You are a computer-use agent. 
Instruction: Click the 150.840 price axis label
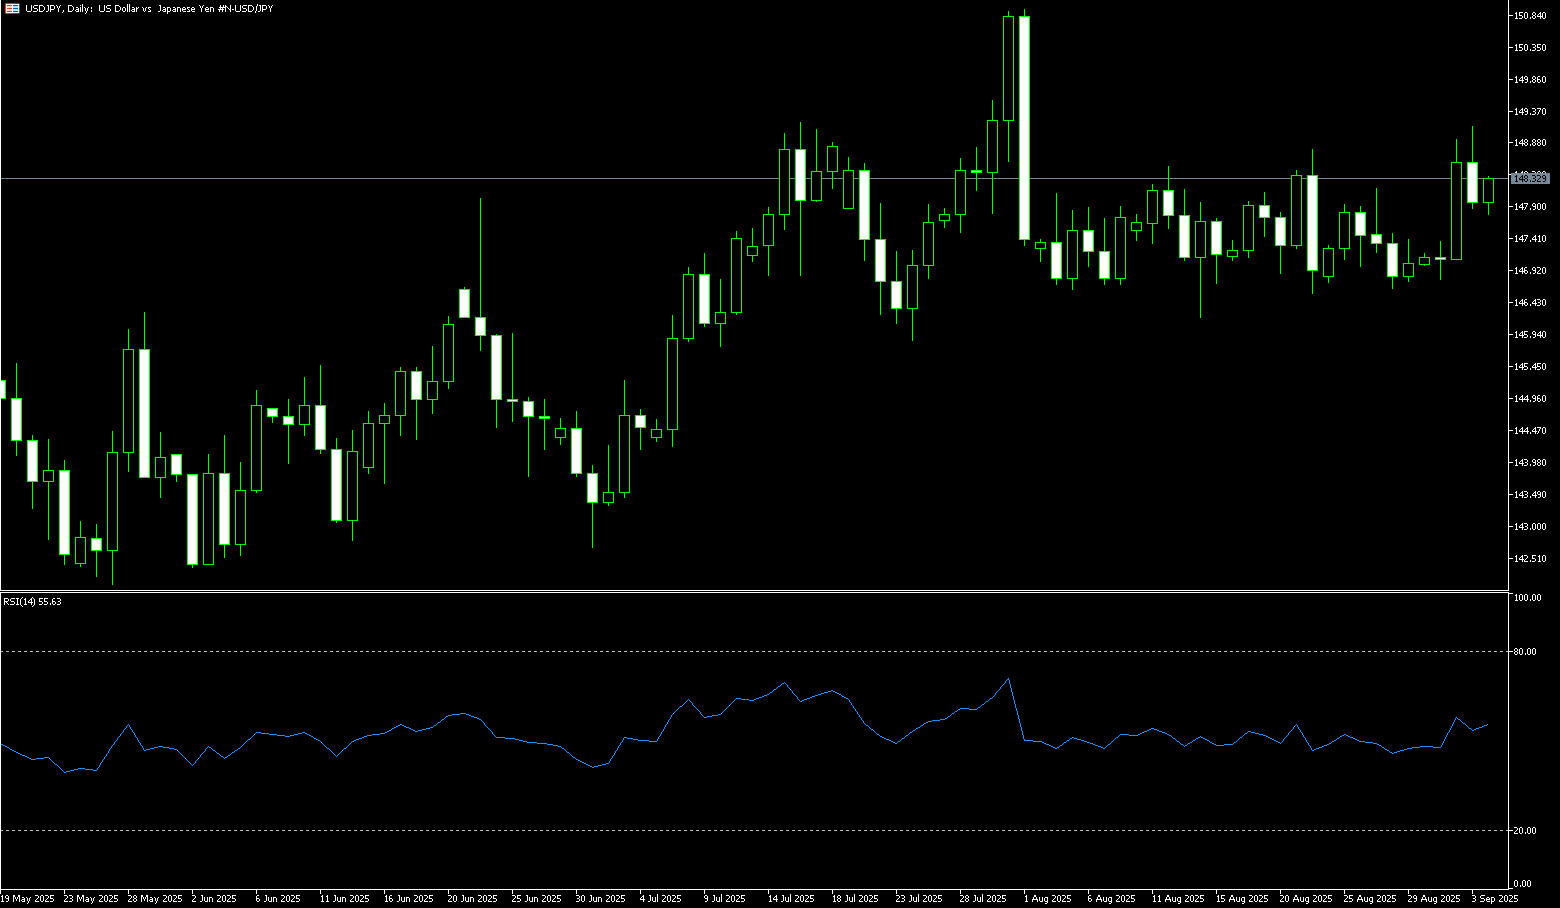click(x=1530, y=16)
